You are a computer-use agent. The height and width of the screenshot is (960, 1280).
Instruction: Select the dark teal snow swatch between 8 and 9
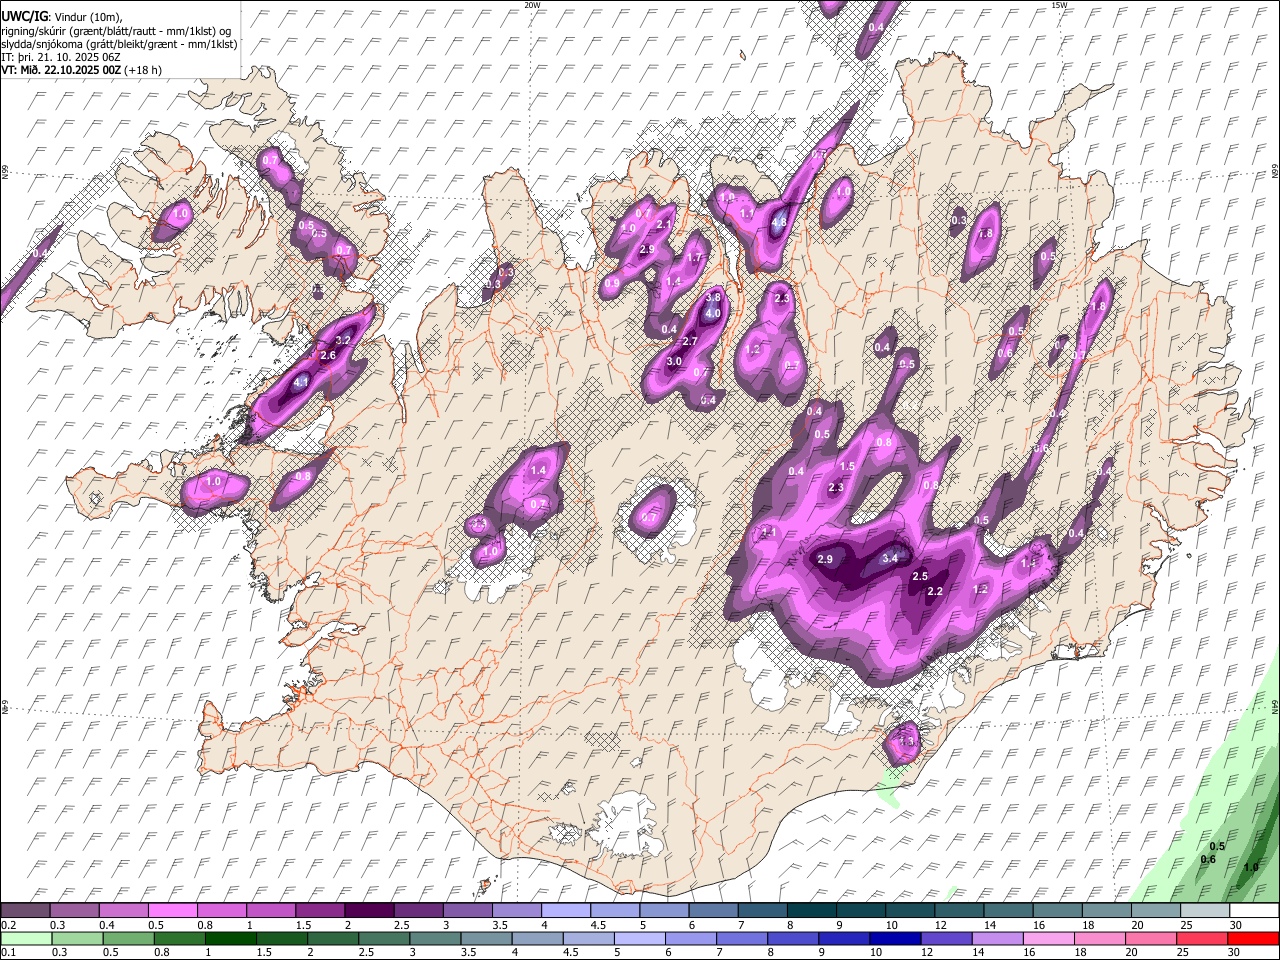pos(811,911)
